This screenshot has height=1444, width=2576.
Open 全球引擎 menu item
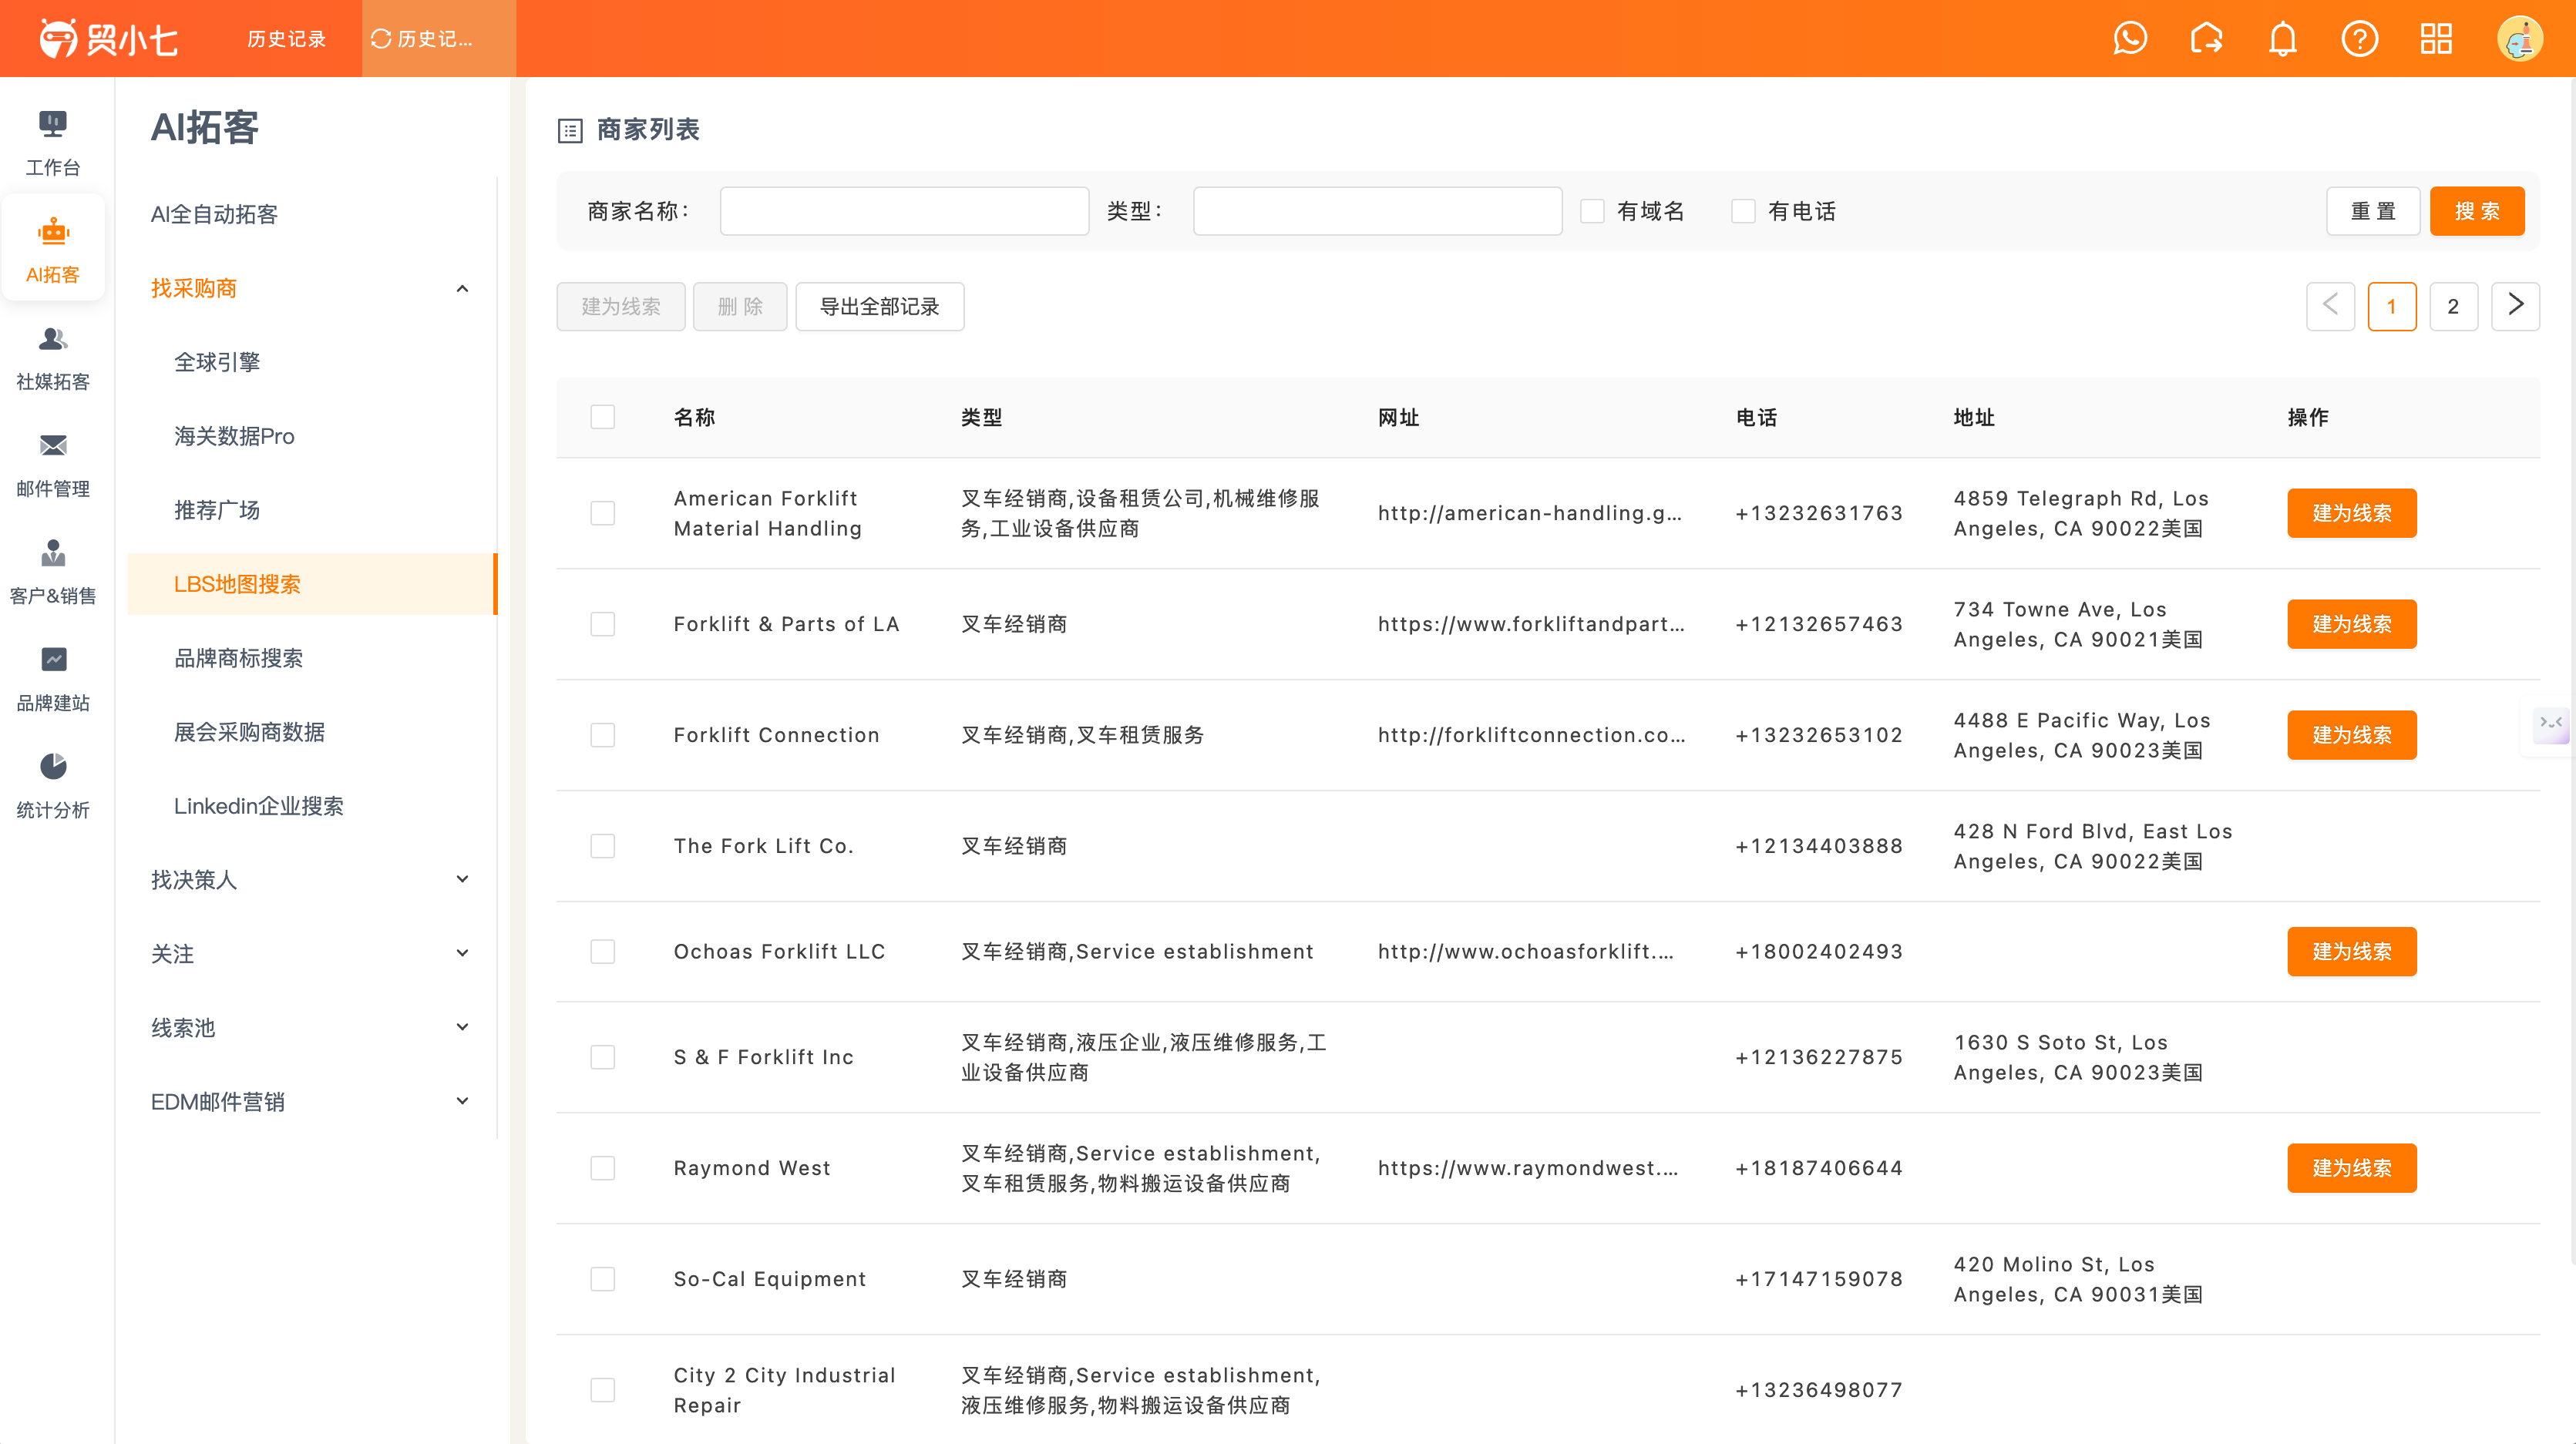[312, 362]
